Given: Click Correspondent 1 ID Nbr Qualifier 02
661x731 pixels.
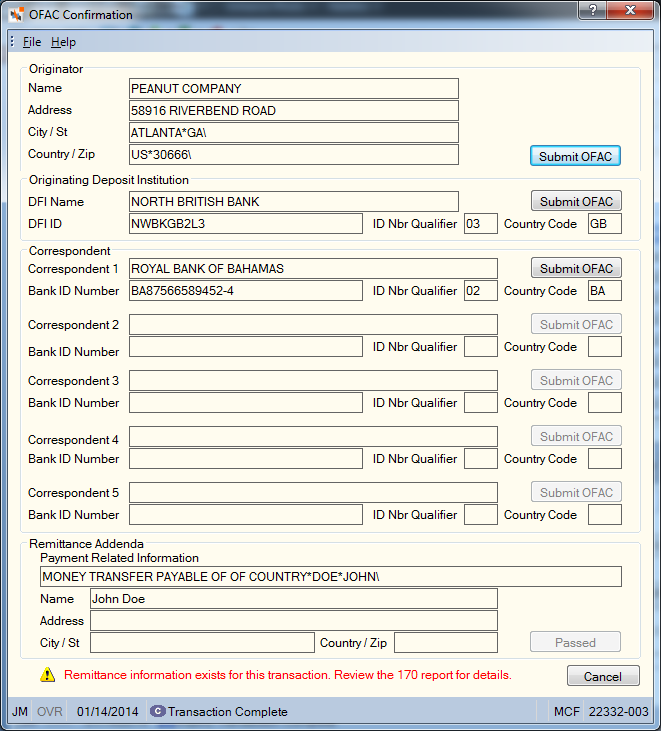Looking at the screenshot, I should point(481,290).
